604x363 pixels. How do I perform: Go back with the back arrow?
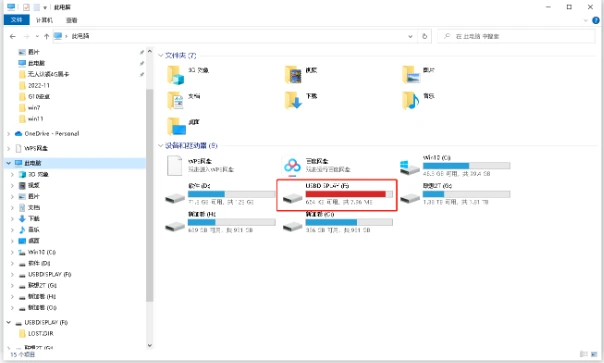tap(13, 36)
